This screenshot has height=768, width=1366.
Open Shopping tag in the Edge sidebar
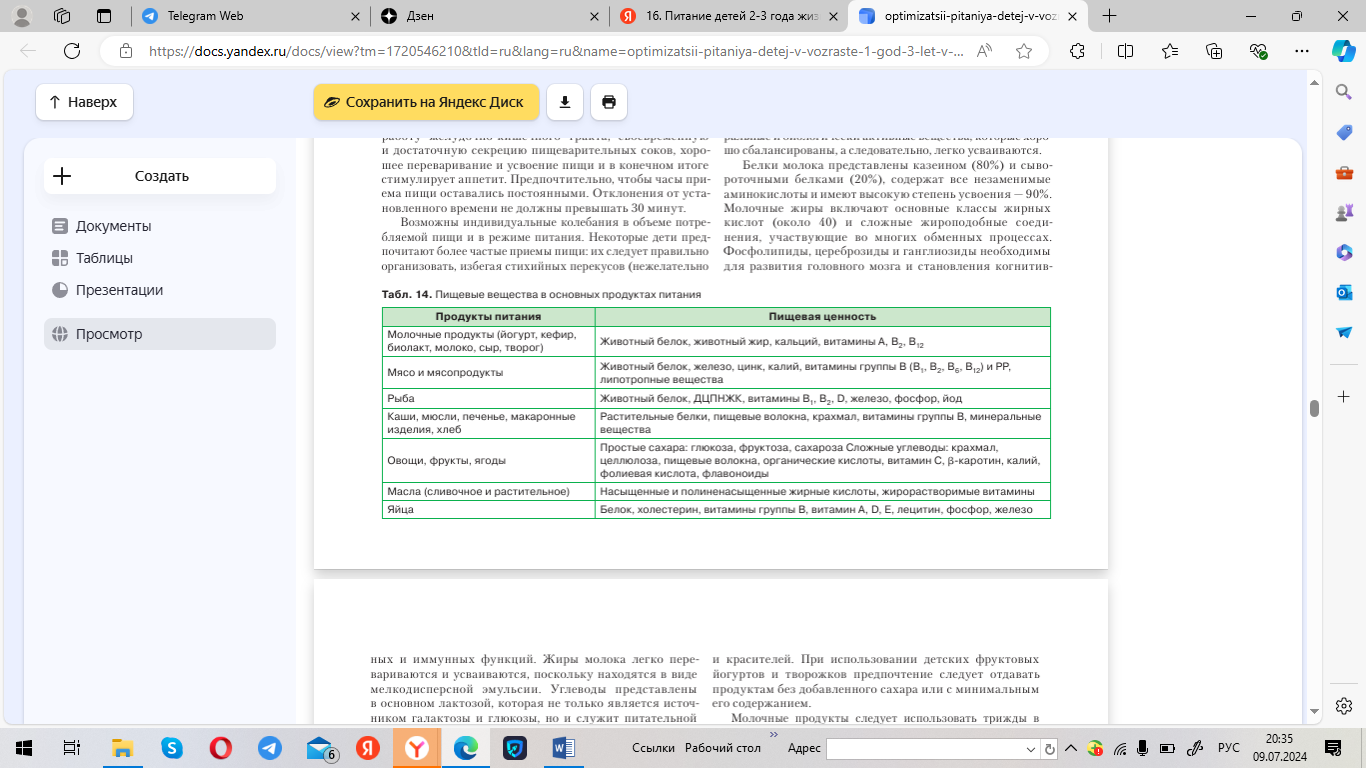[x=1344, y=132]
